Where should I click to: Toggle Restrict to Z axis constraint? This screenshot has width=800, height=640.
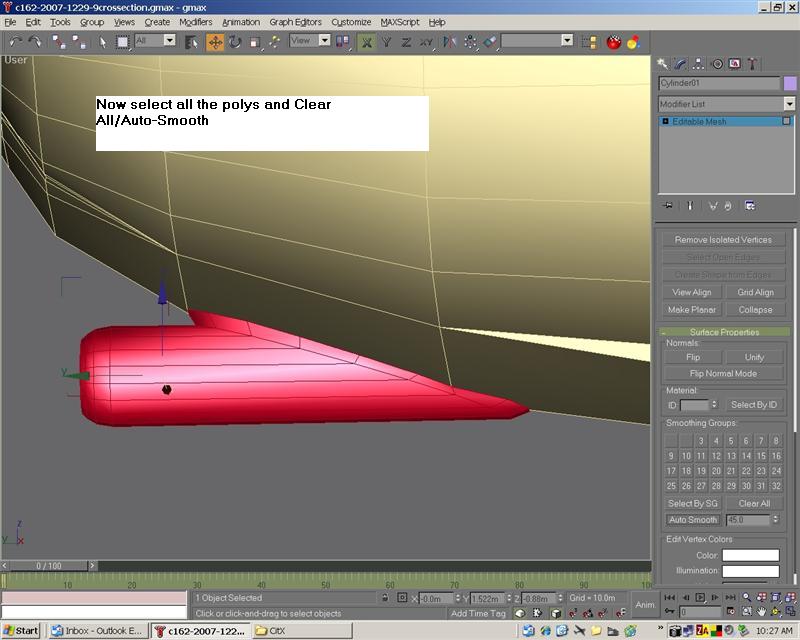pyautogui.click(x=406, y=42)
